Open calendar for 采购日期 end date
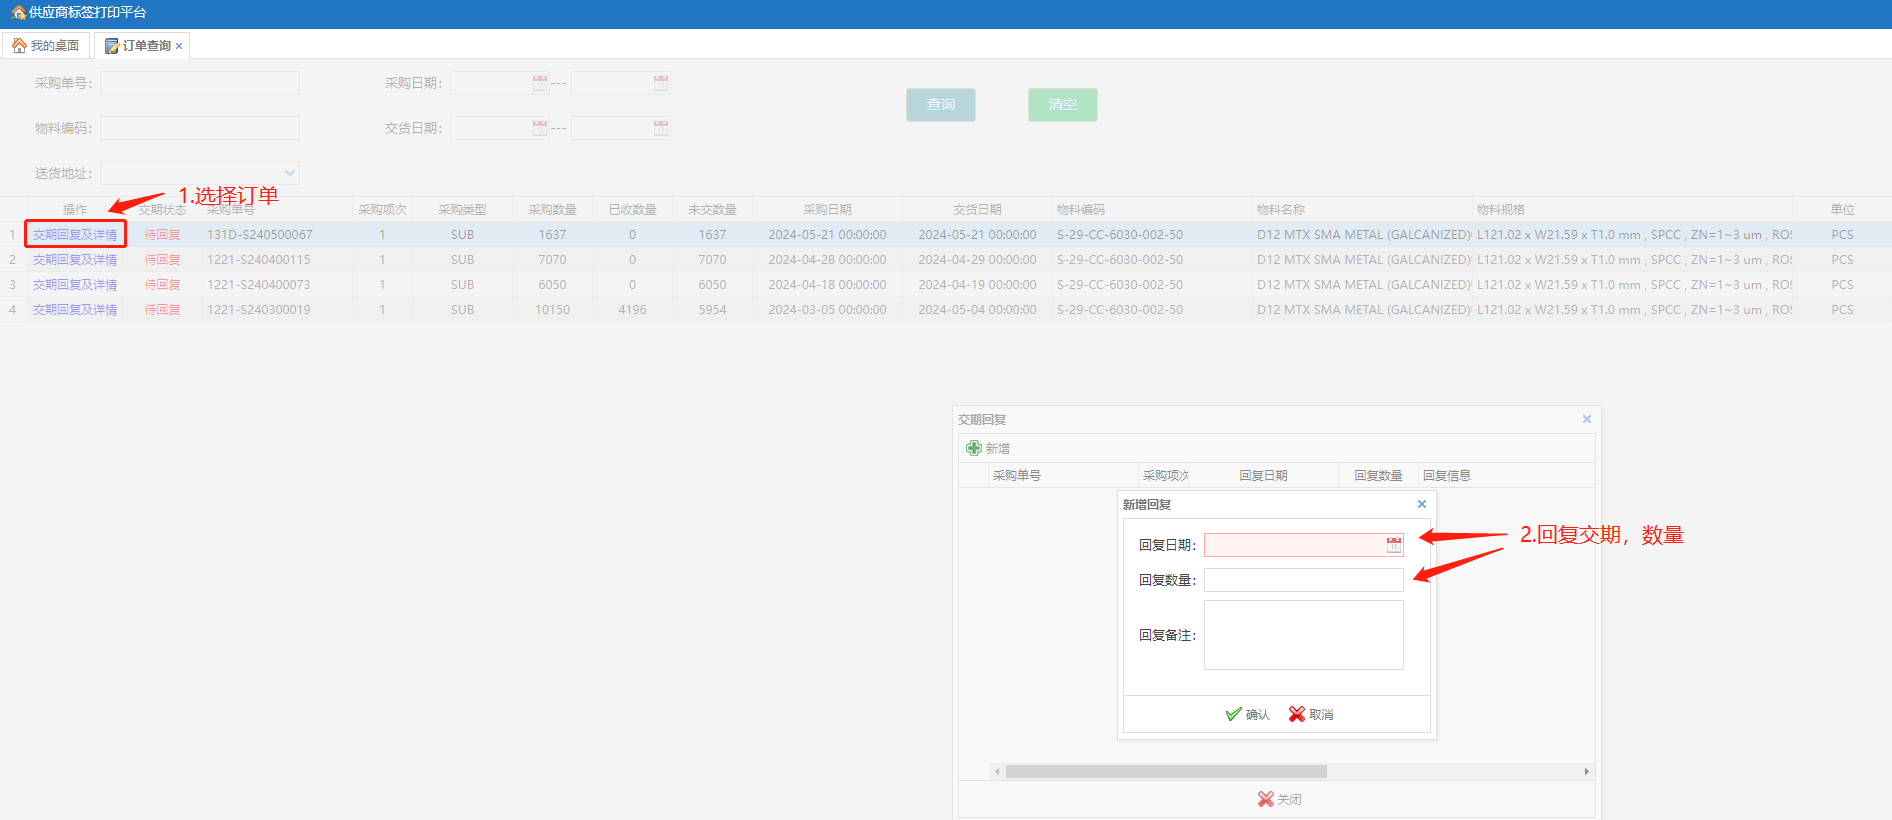Screen dimensions: 1892x820 [x=661, y=83]
